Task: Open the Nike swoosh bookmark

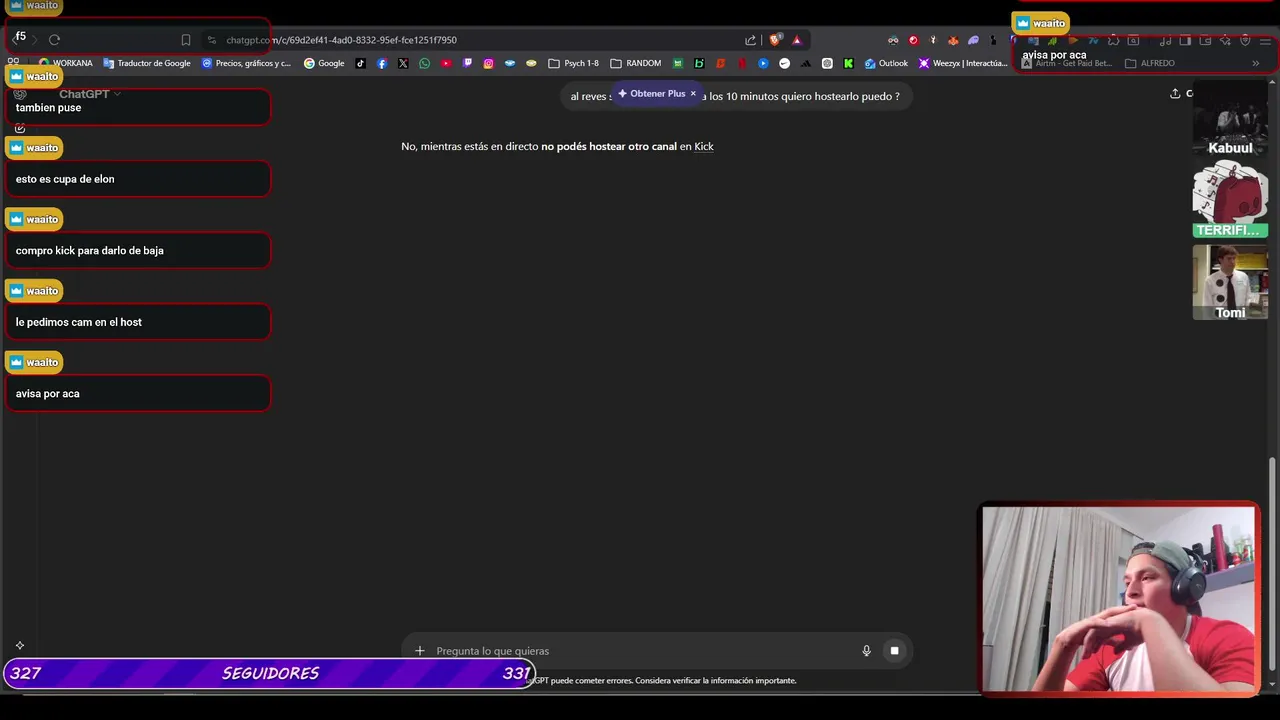Action: (x=784, y=63)
